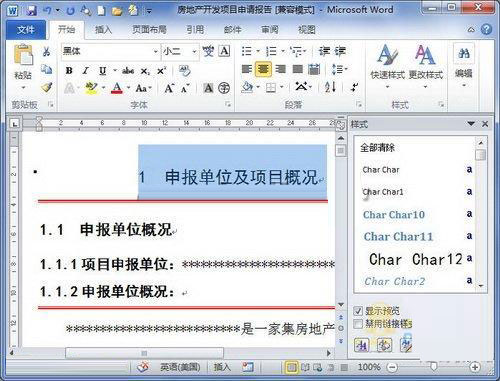Click the language indicator in status bar

point(180,367)
